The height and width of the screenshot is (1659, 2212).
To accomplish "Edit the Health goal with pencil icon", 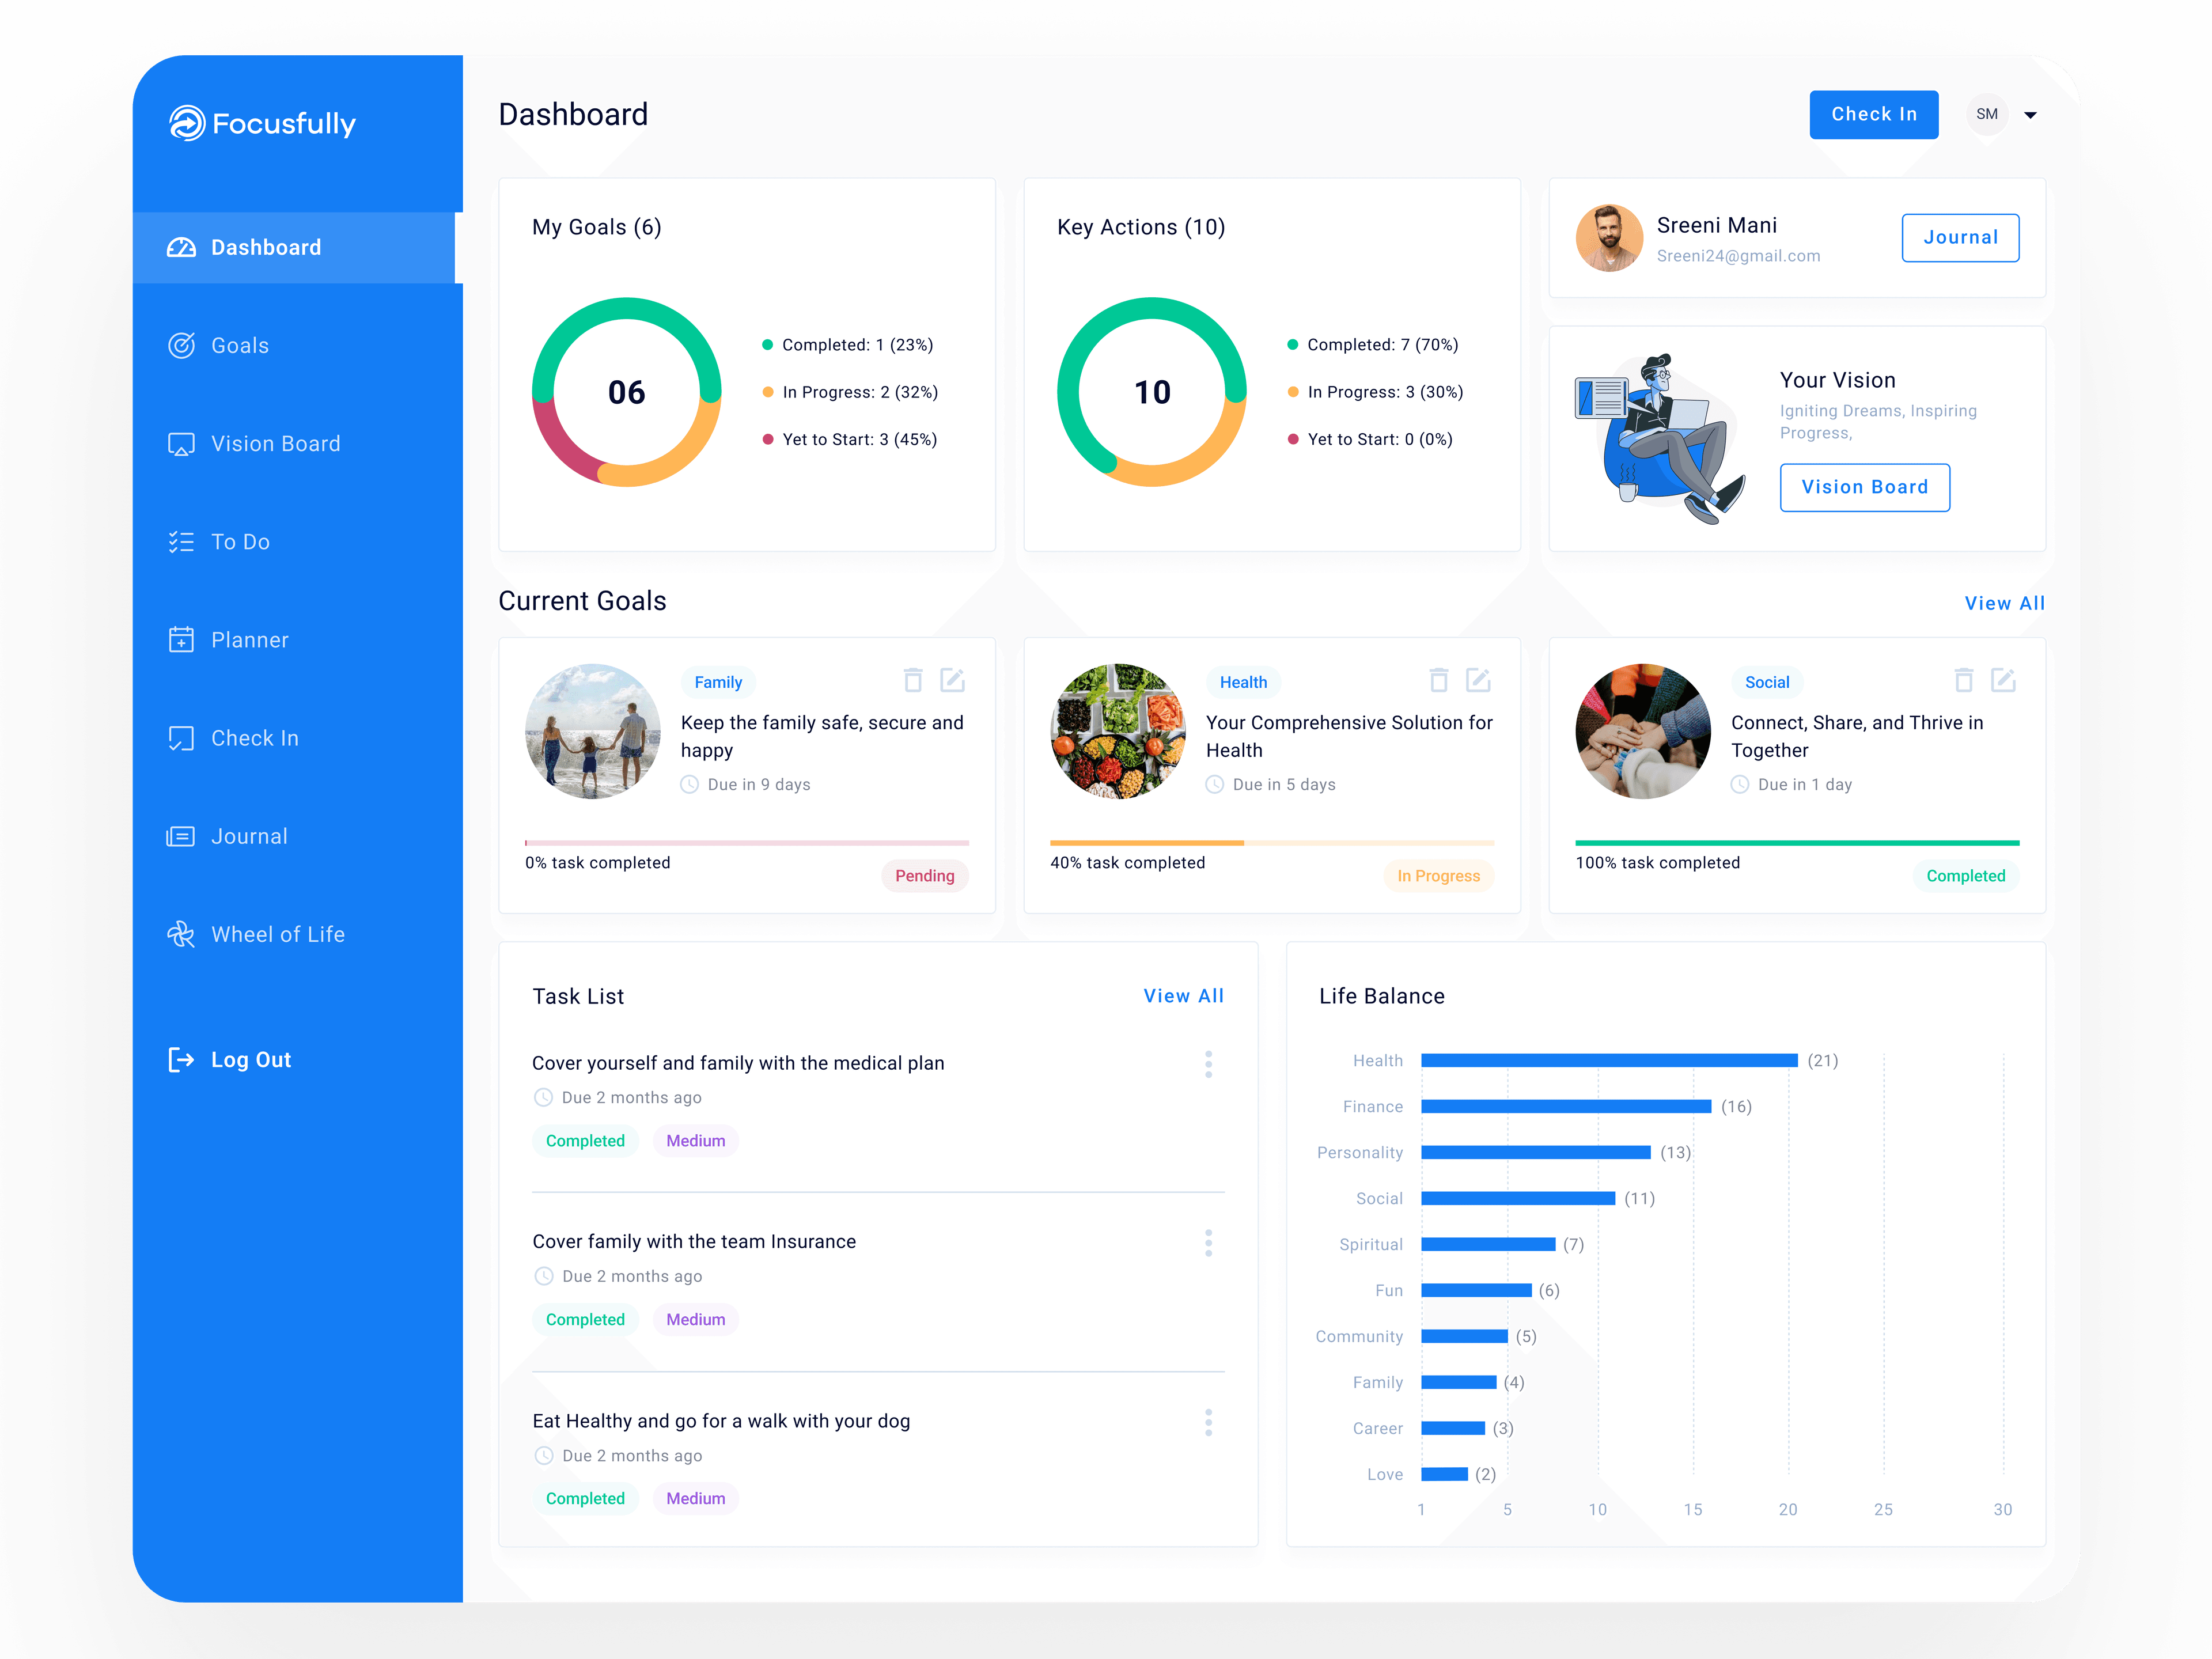I will coord(1478,681).
